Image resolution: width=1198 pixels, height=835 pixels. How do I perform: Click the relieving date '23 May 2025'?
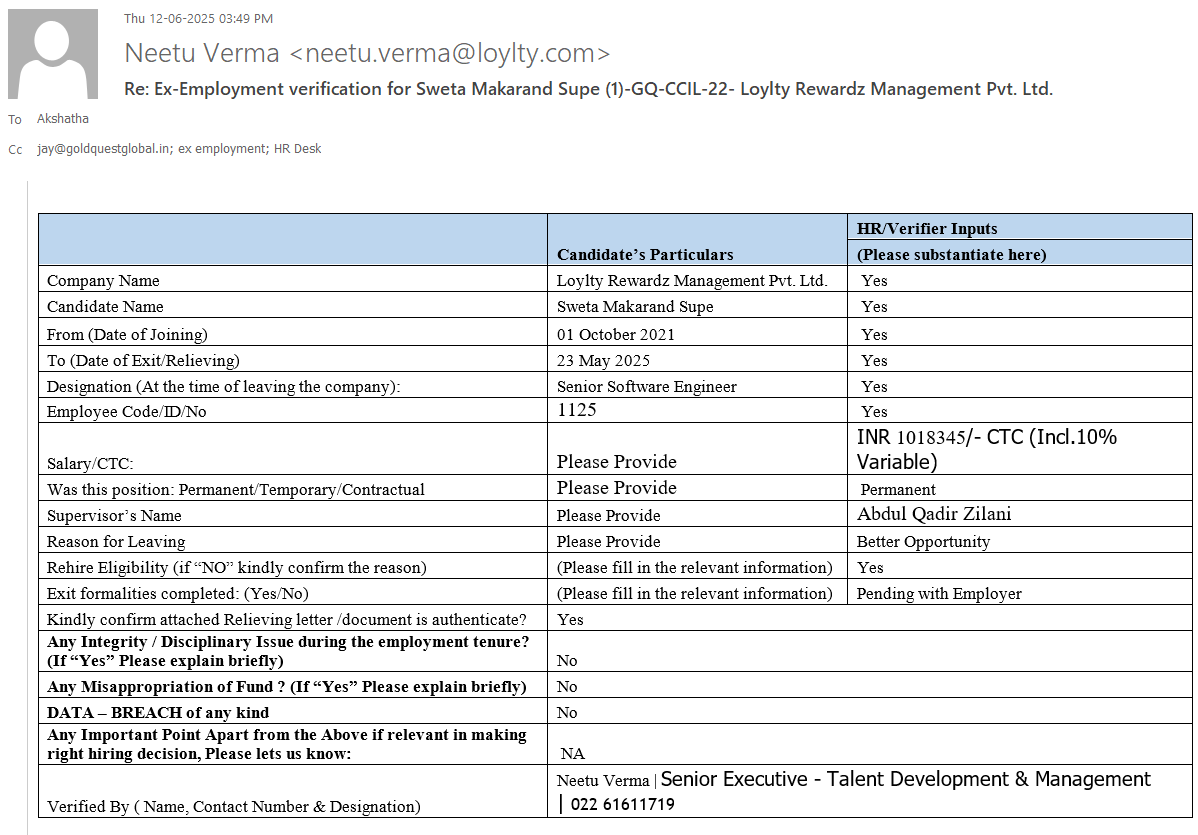coord(605,360)
